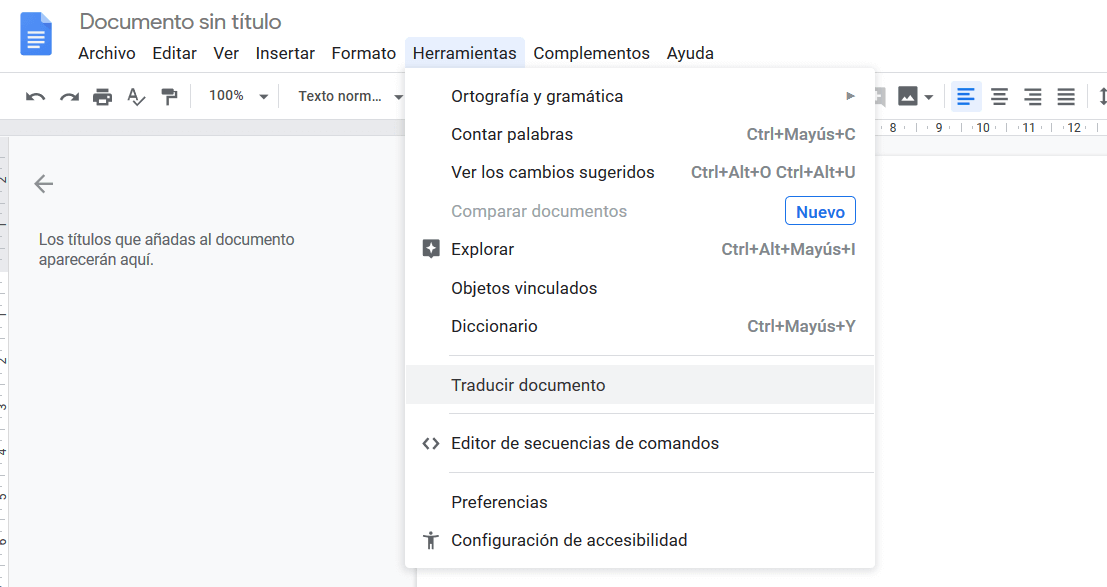Open Preferencias
1107x587 pixels.
tap(640, 502)
